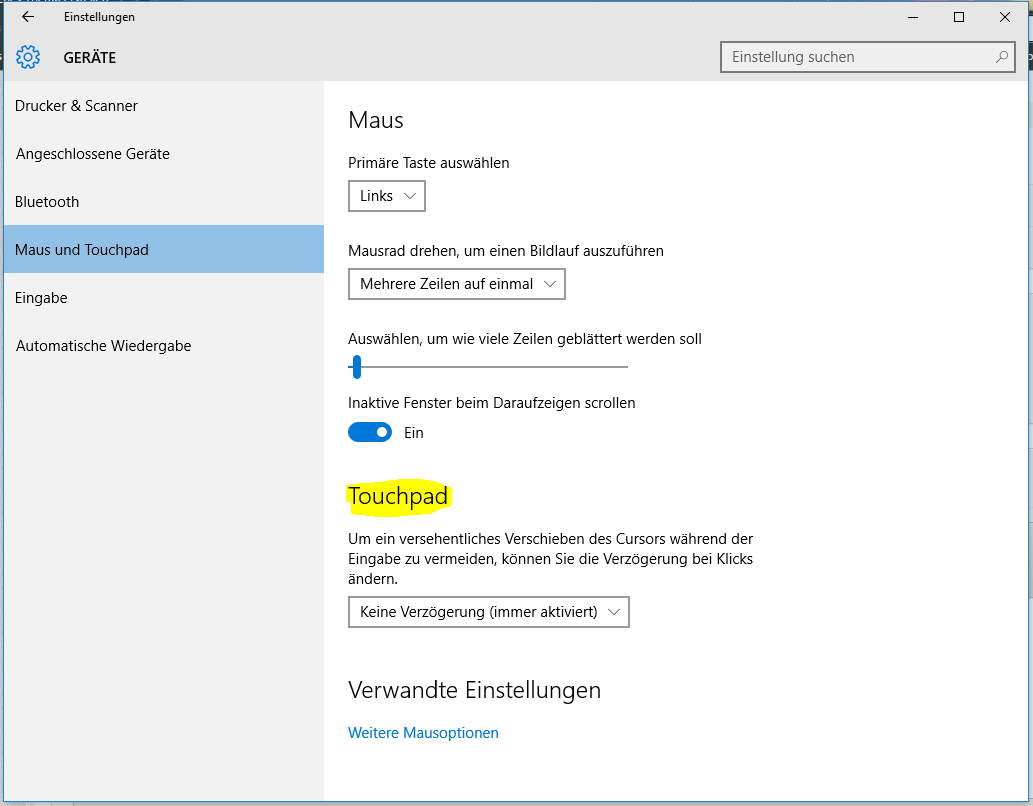
Task: Switch to the 'Eingabe' settings page
Action: click(41, 298)
